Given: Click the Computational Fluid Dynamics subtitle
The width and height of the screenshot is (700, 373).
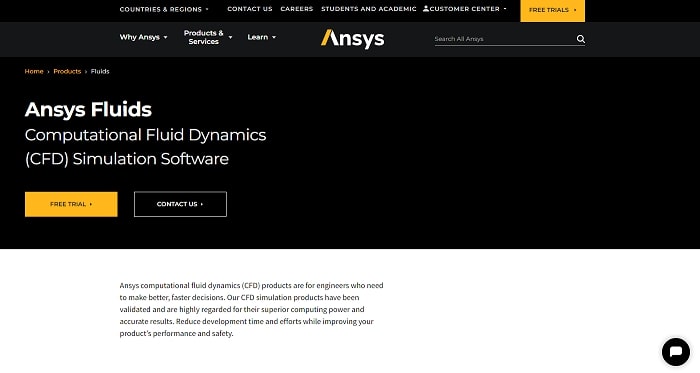Looking at the screenshot, I should click(x=145, y=147).
